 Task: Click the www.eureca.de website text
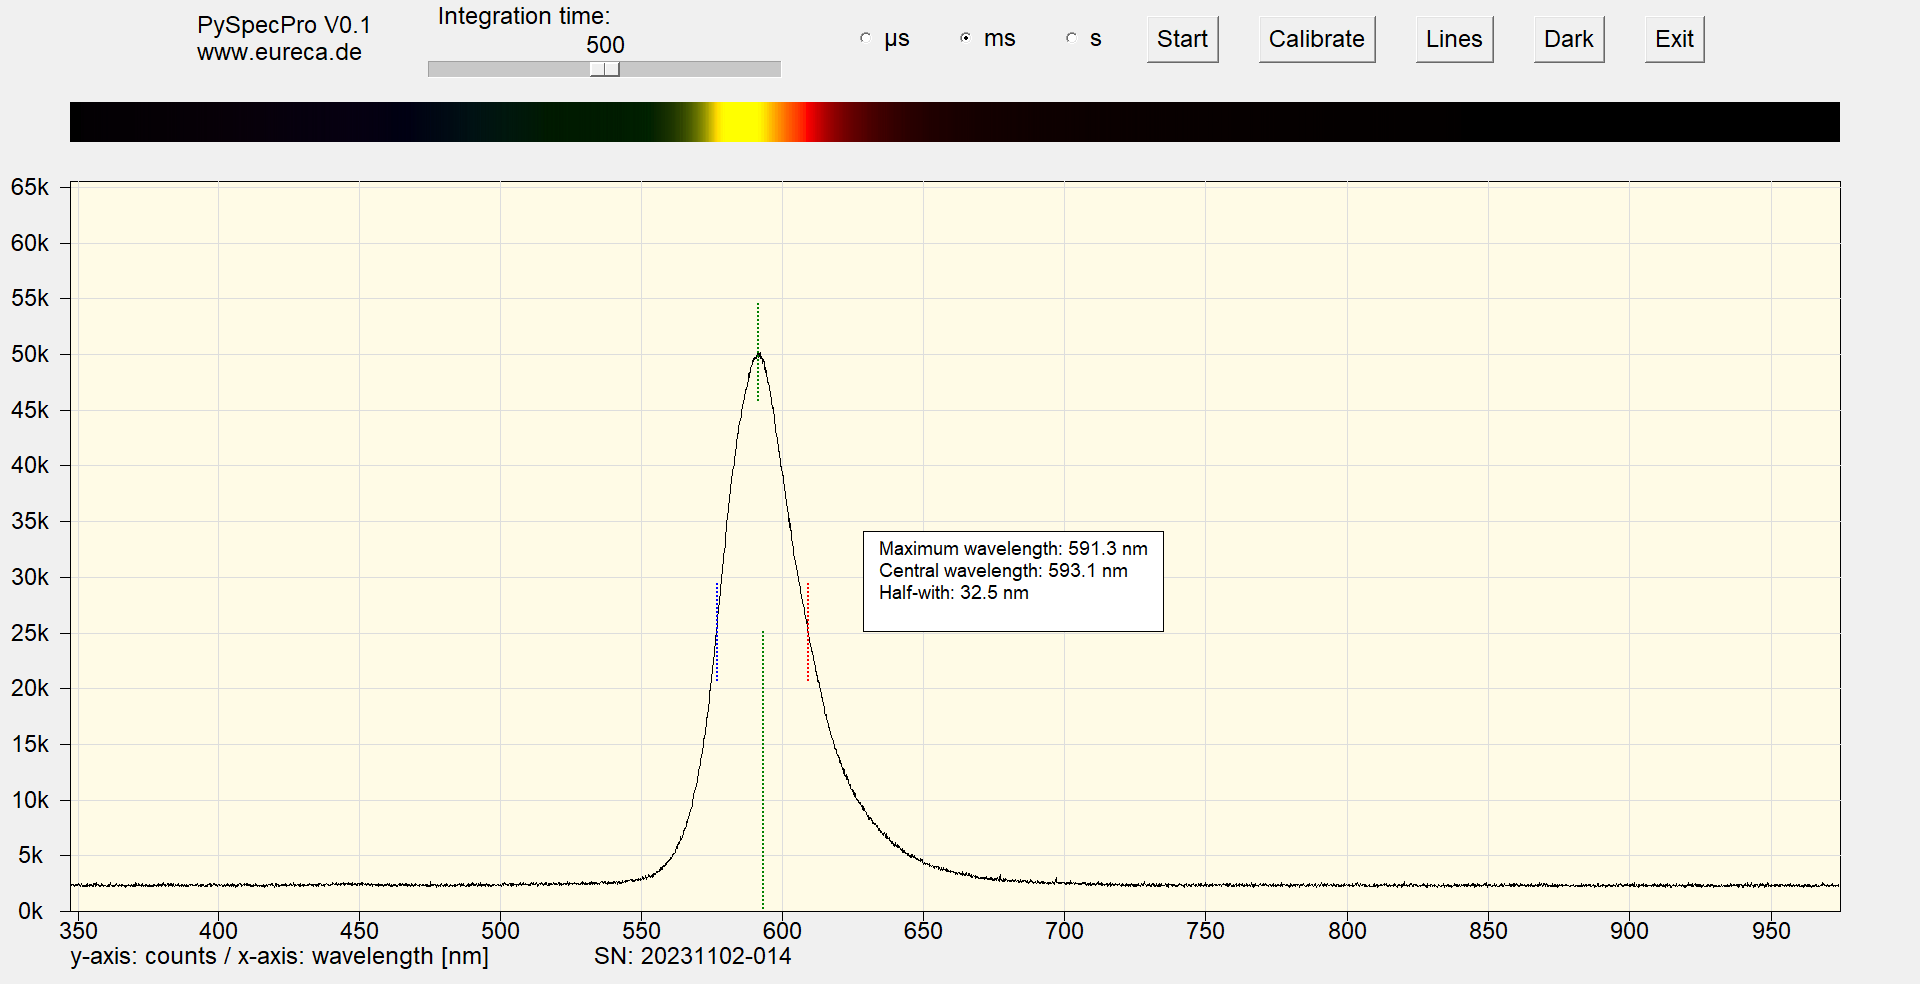[279, 53]
